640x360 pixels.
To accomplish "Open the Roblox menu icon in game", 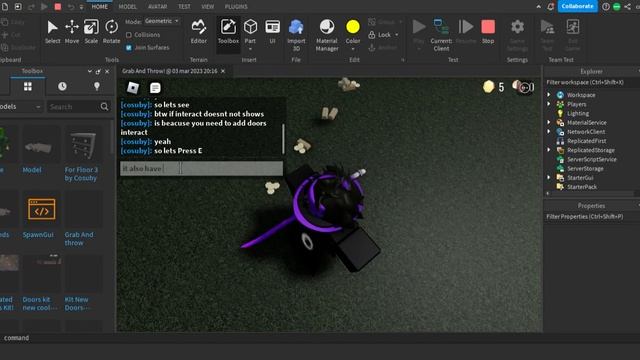I will [133, 88].
